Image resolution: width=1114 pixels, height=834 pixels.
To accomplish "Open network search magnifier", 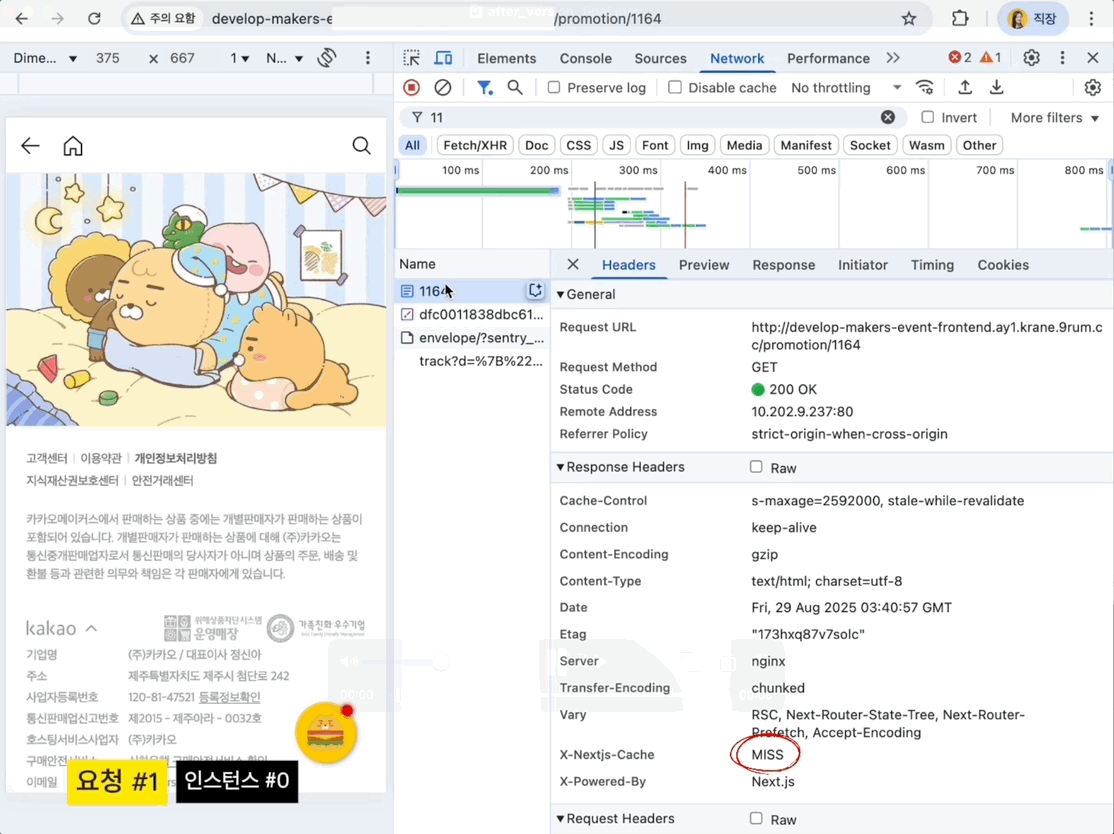I will [515, 87].
